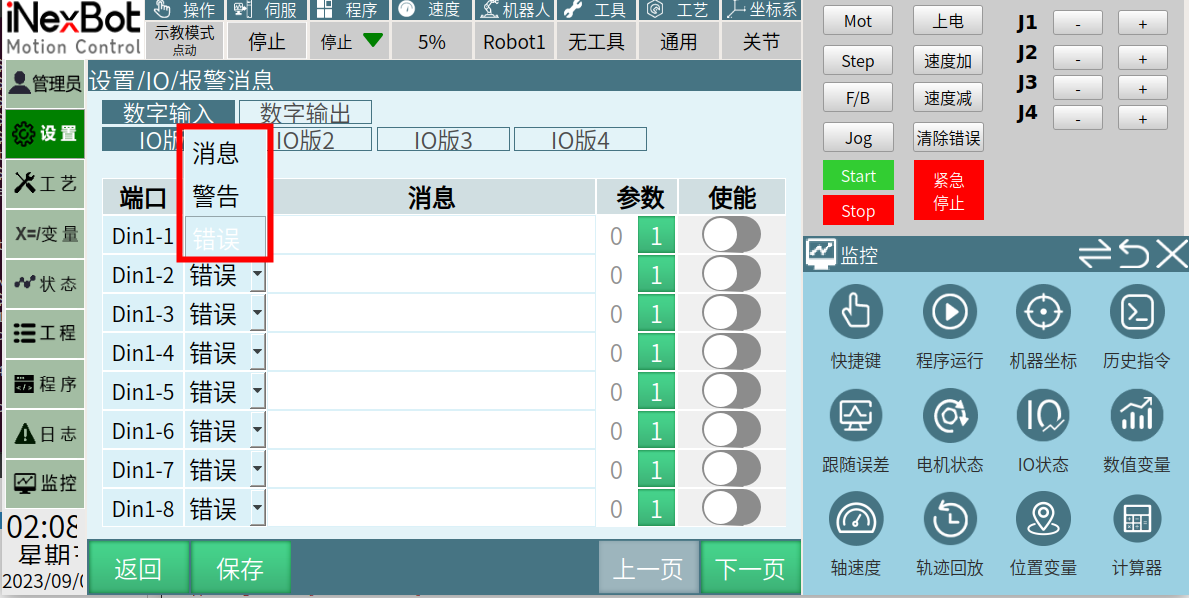
Task: Enable the switch for Din1-4
Action: point(731,352)
